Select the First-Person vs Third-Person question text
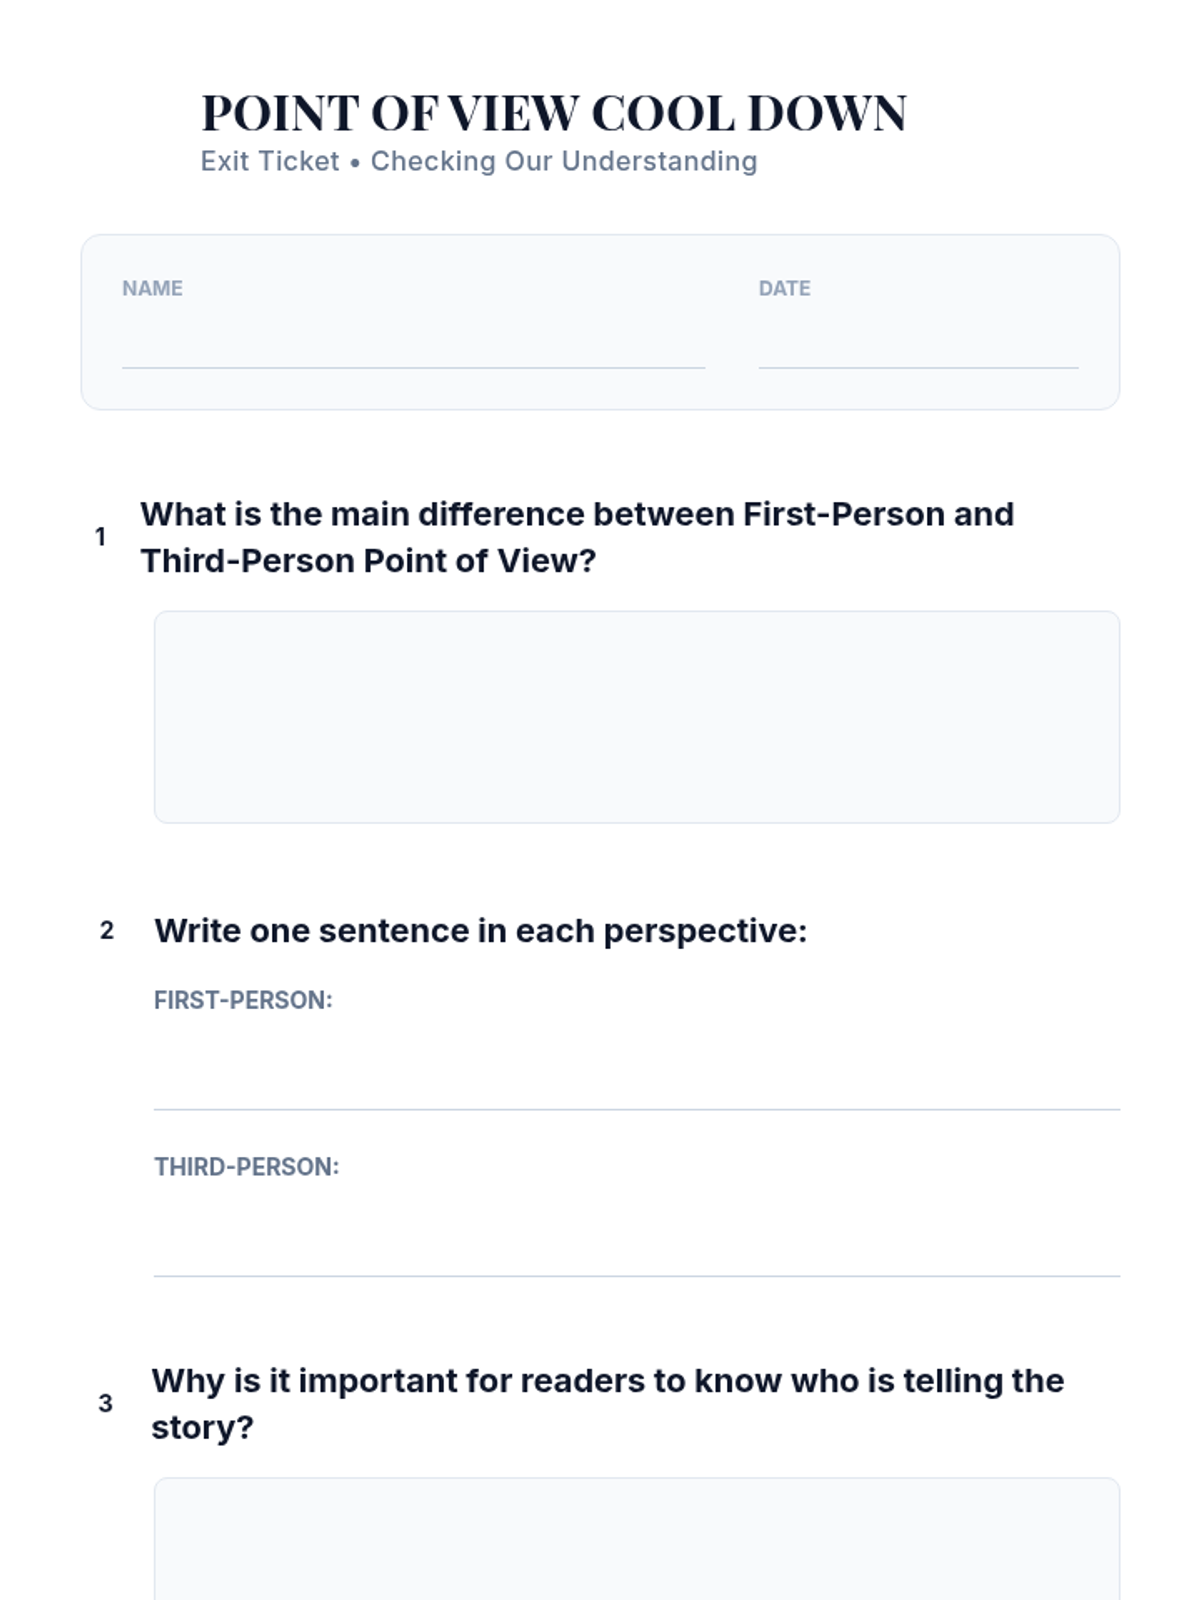Screen dimensions: 1200x1600 (577, 537)
